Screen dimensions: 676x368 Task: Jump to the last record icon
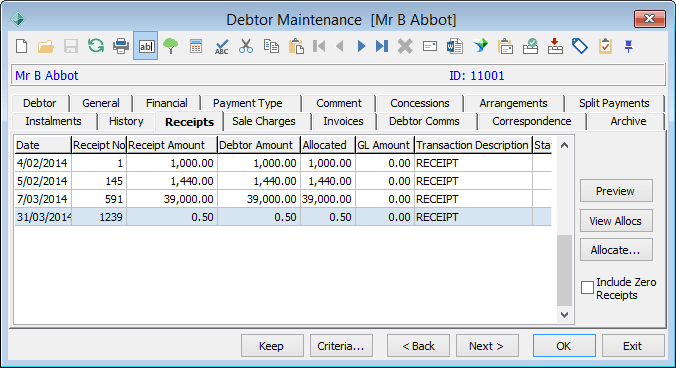382,46
